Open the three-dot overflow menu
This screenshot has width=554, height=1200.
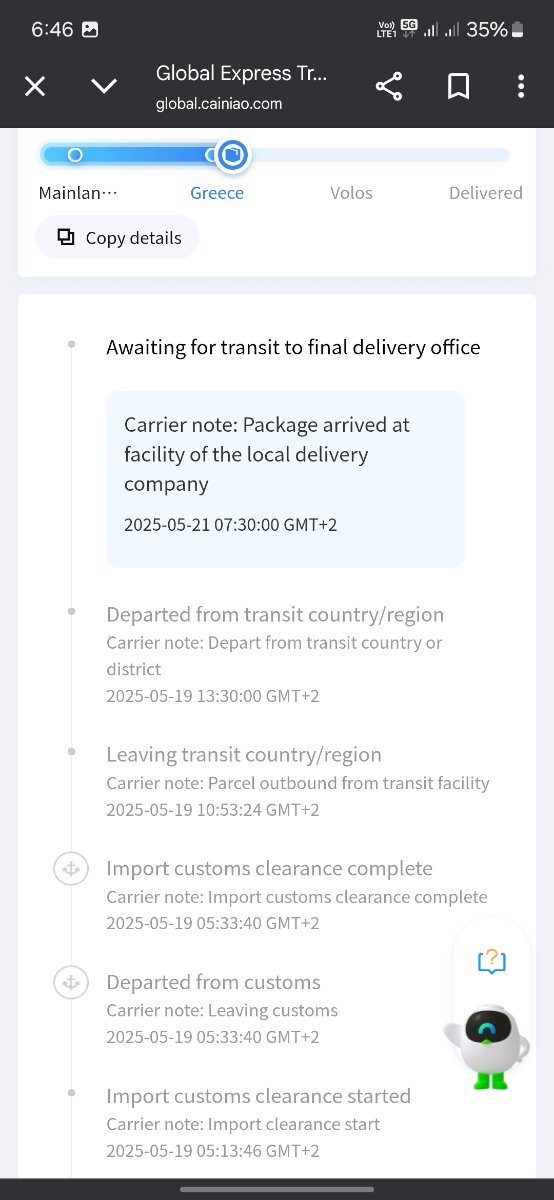click(x=521, y=86)
